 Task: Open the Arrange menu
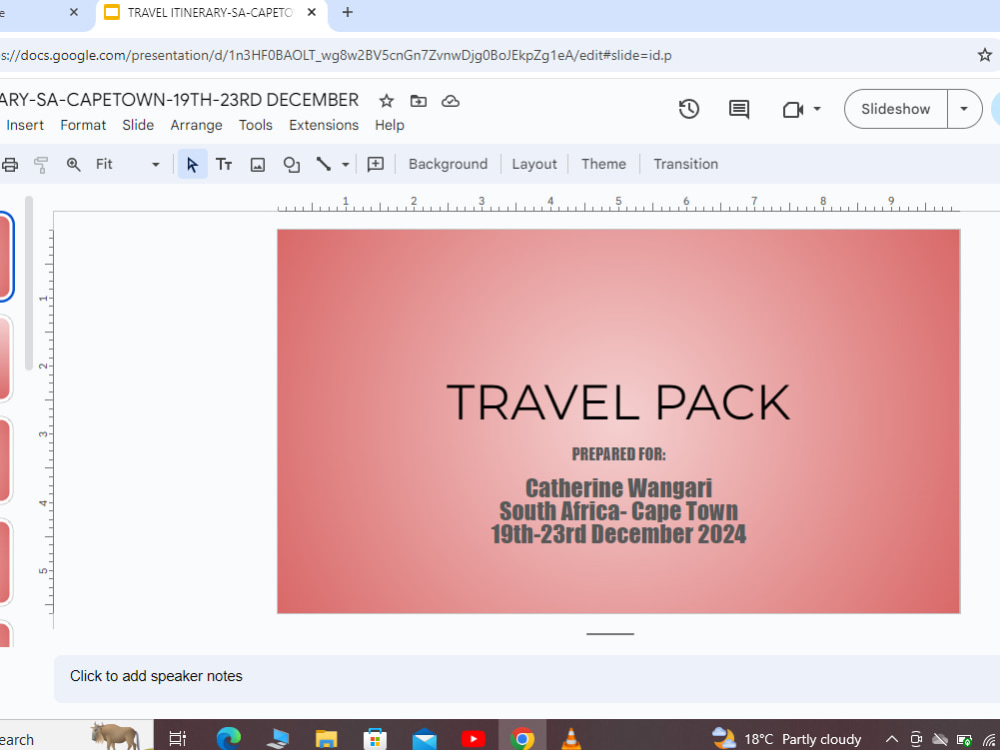coord(196,125)
